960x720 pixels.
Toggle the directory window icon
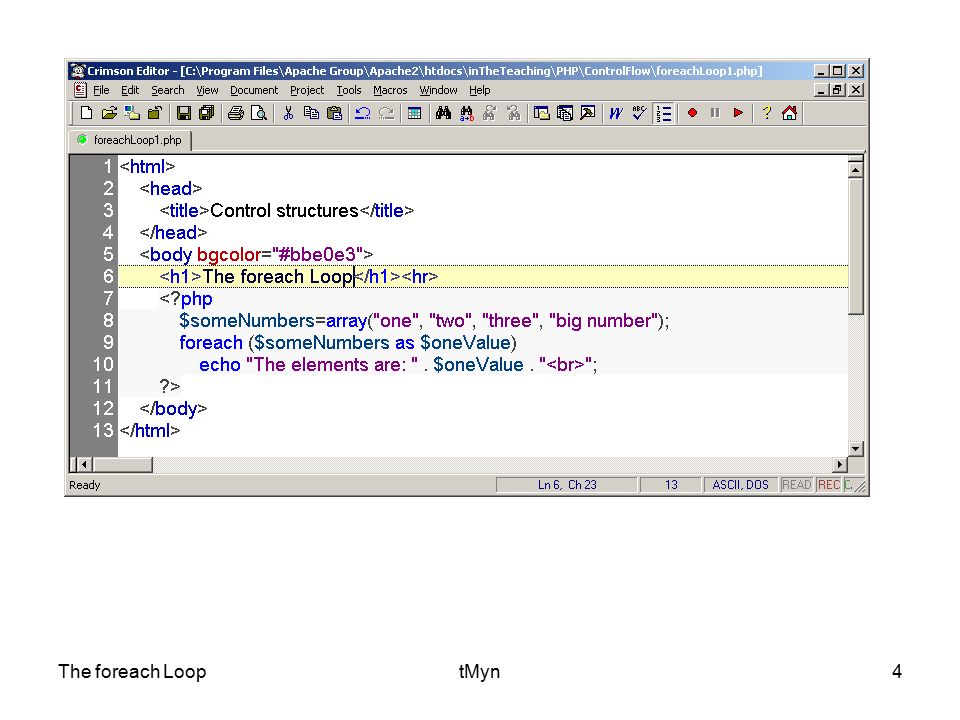click(x=541, y=113)
